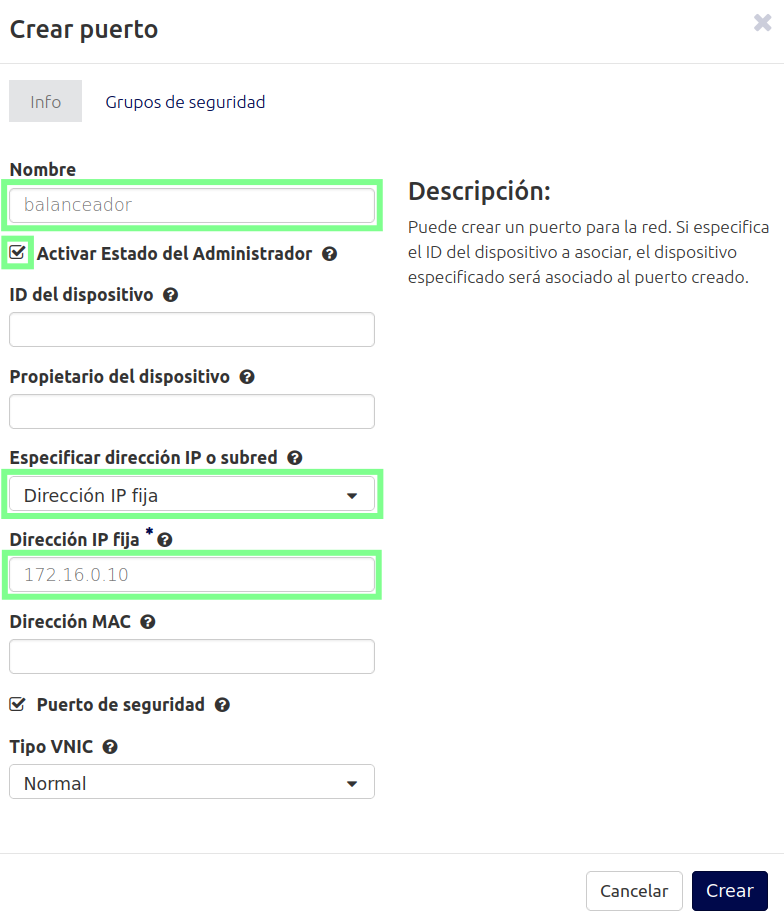Click inside the Nombre field showing balanceador
784x923 pixels.
192,204
